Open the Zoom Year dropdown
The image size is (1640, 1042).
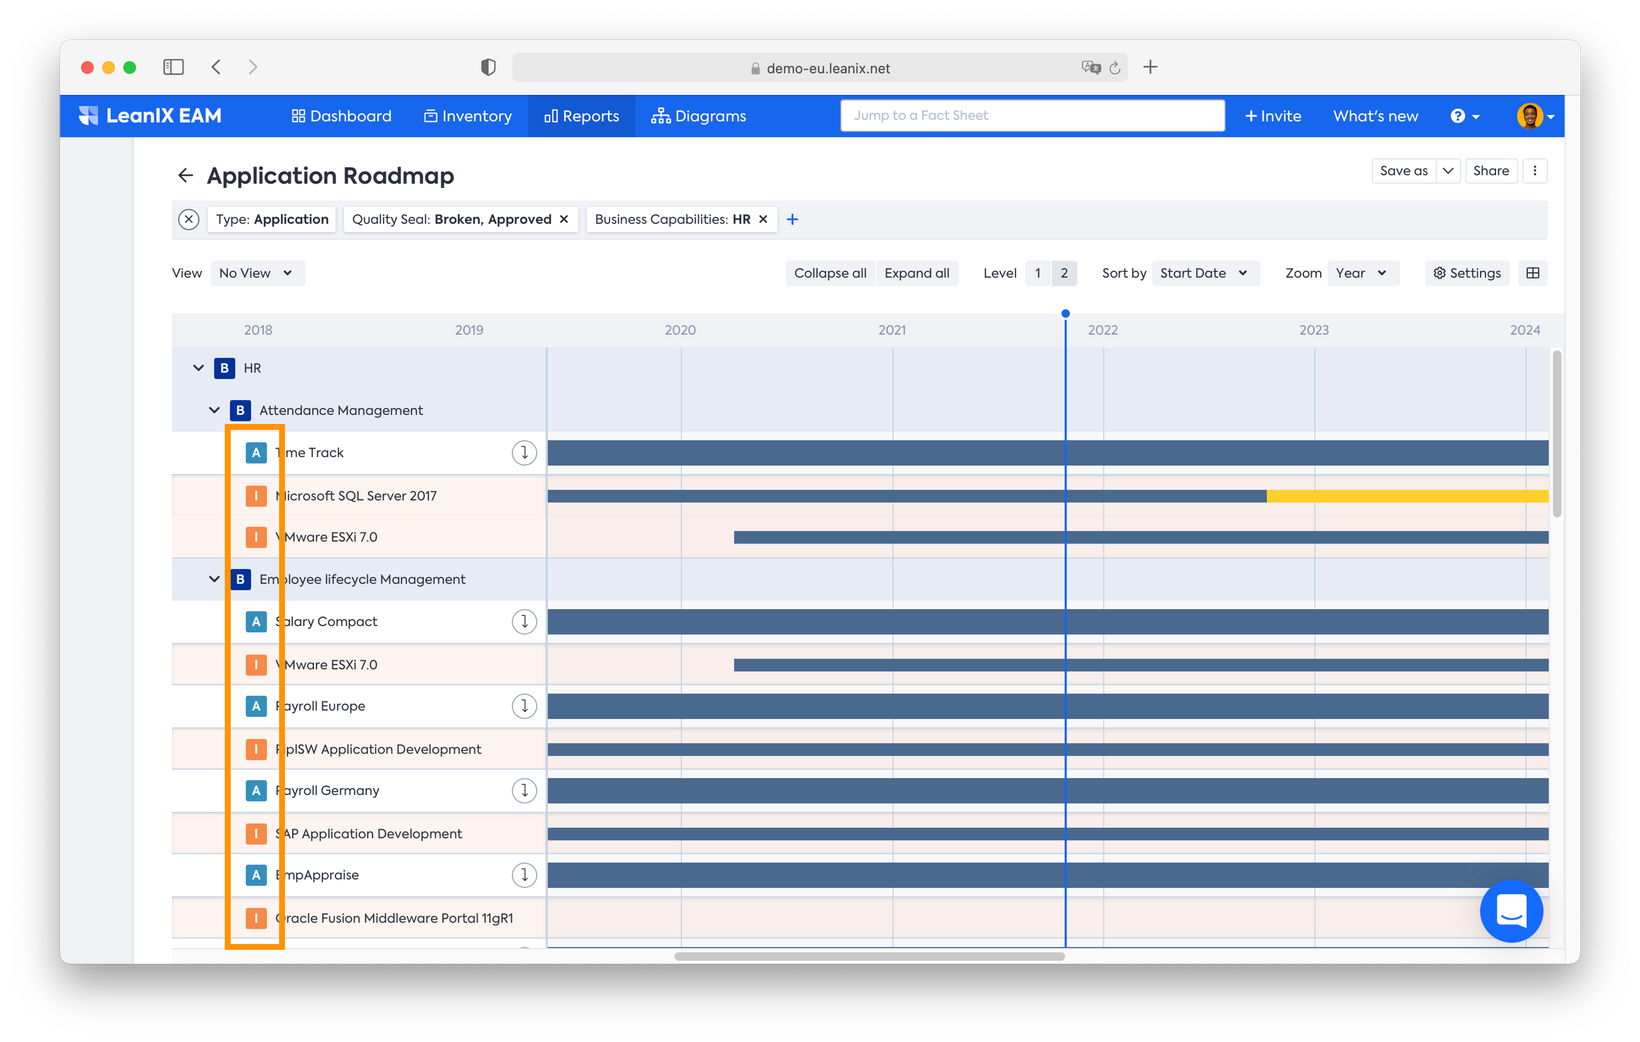(x=1363, y=273)
